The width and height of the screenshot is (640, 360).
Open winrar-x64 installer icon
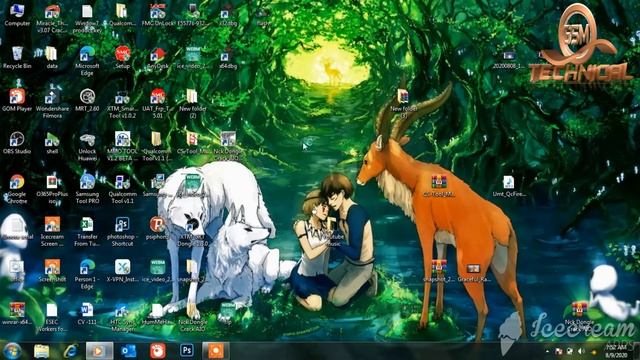click(x=17, y=313)
